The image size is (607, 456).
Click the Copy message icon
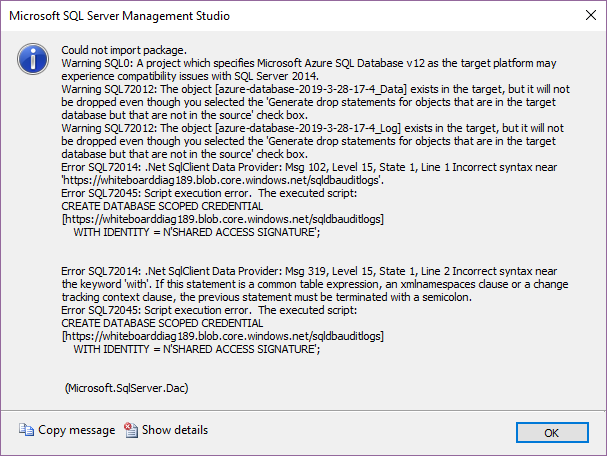pyautogui.click(x=25, y=430)
